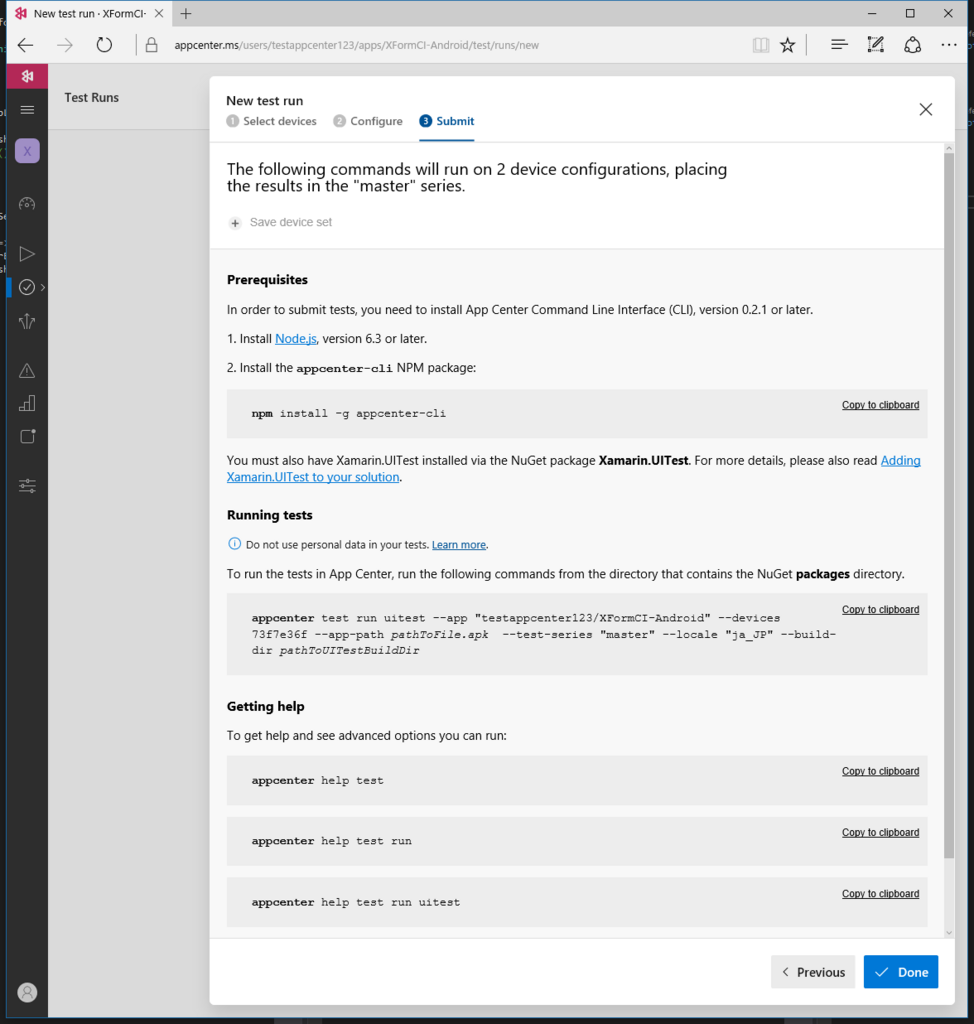Refresh the page with reload icon
The height and width of the screenshot is (1024, 974).
pos(104,45)
